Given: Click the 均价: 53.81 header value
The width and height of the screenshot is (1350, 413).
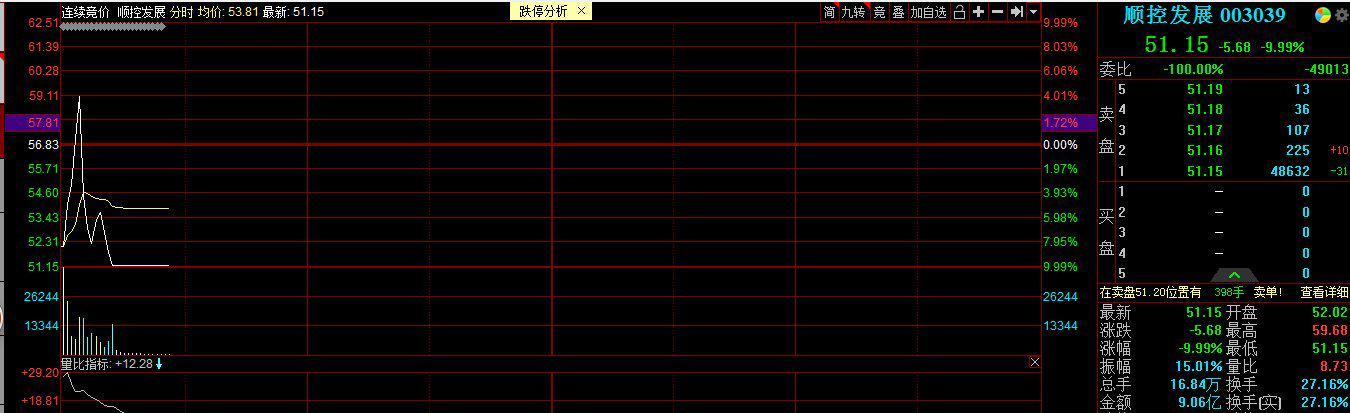Looking at the screenshot, I should pyautogui.click(x=228, y=12).
